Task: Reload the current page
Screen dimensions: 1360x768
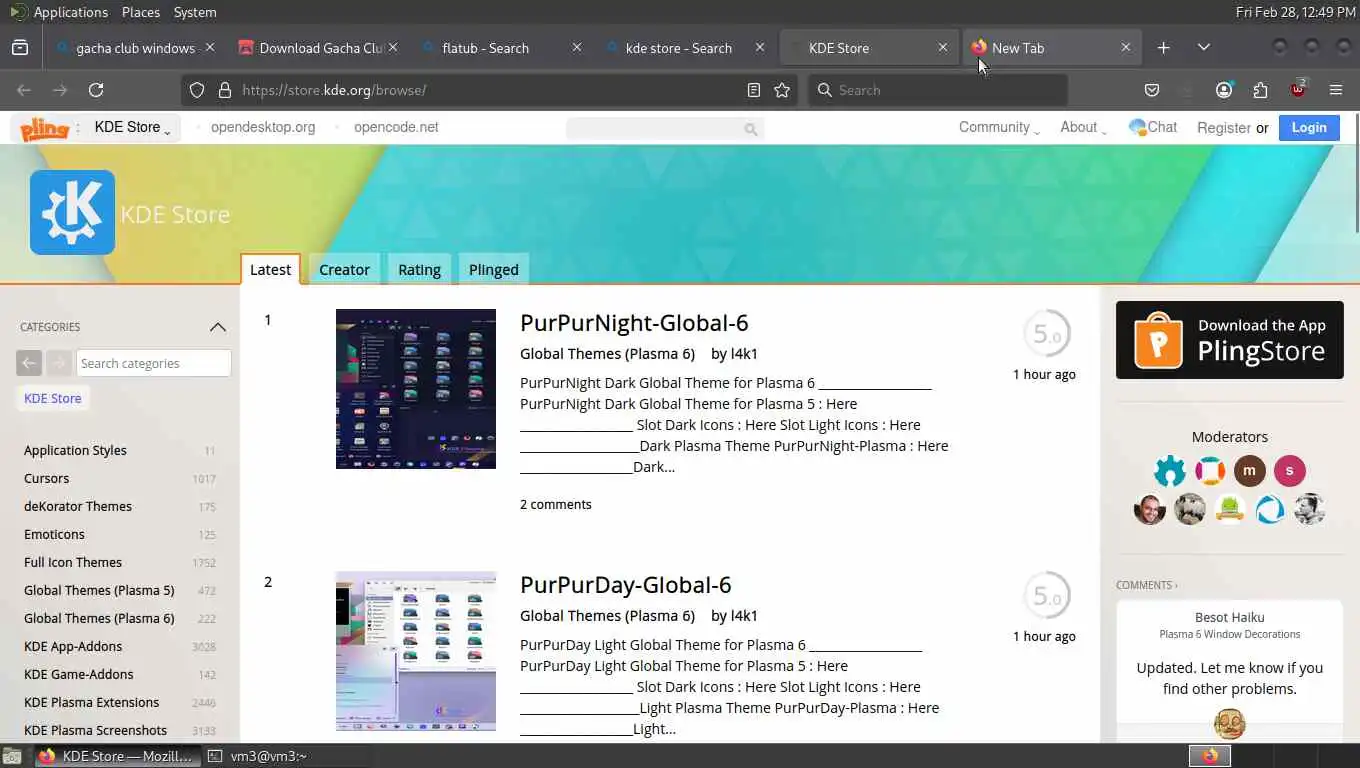Action: click(x=96, y=90)
